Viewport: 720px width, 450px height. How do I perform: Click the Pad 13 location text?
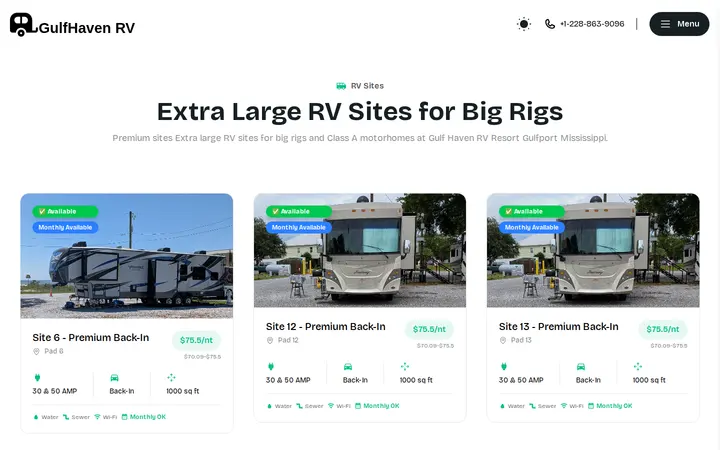point(521,340)
